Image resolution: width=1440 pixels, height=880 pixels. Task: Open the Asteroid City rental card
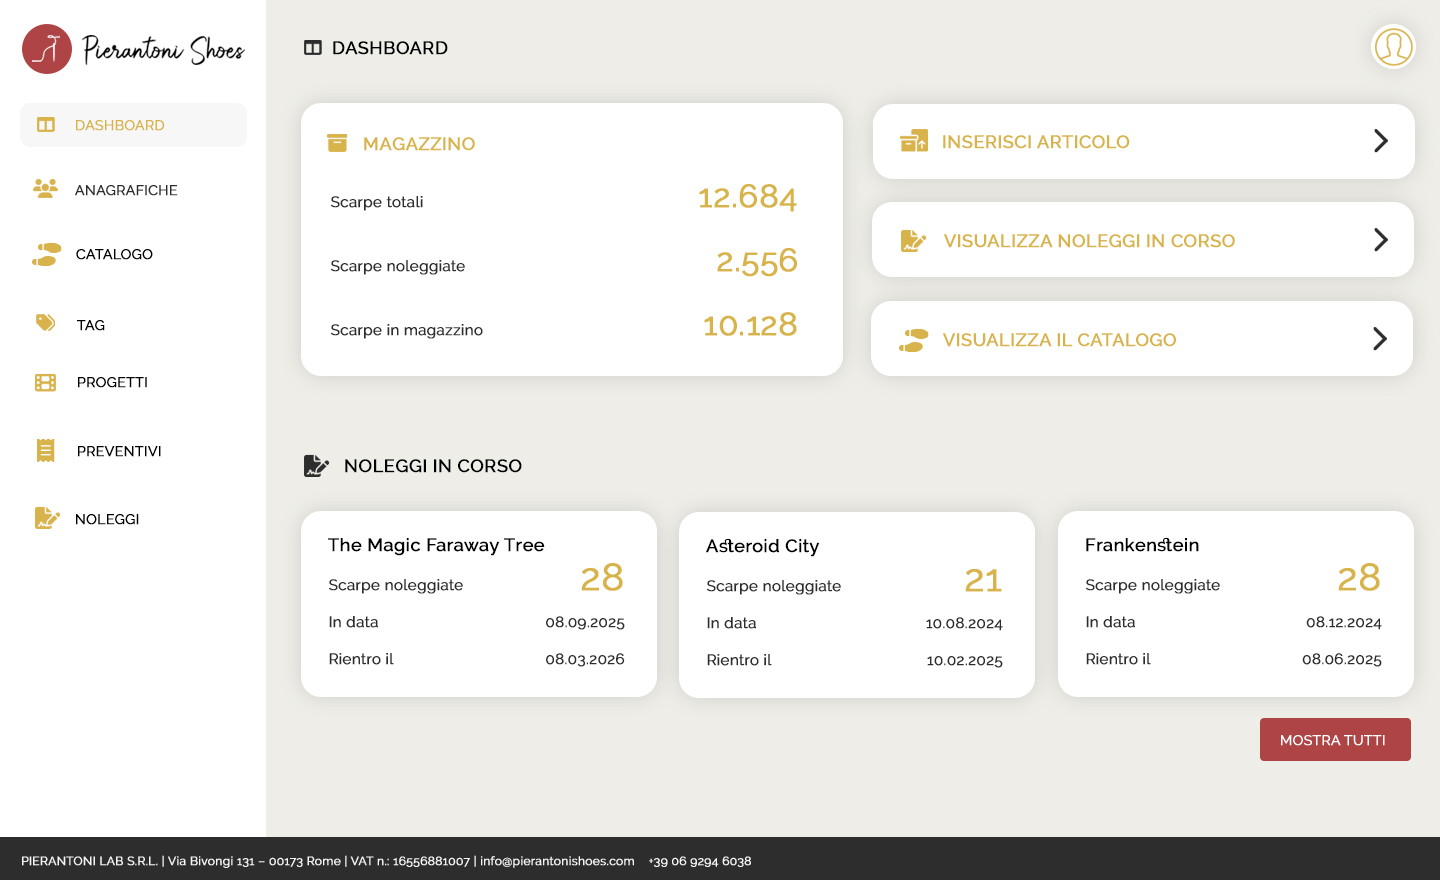[x=856, y=604]
